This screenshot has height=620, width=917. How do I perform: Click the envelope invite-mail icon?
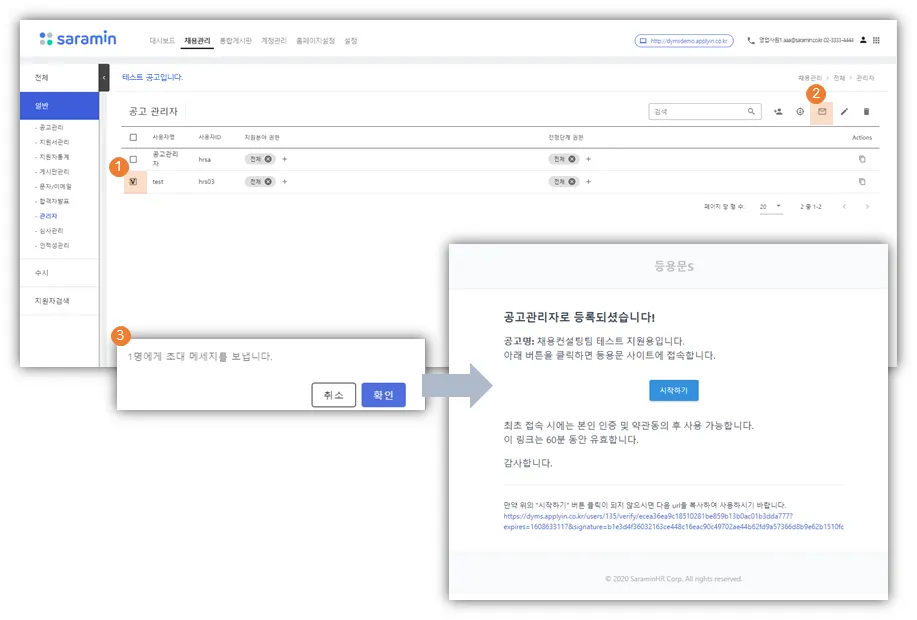point(822,112)
